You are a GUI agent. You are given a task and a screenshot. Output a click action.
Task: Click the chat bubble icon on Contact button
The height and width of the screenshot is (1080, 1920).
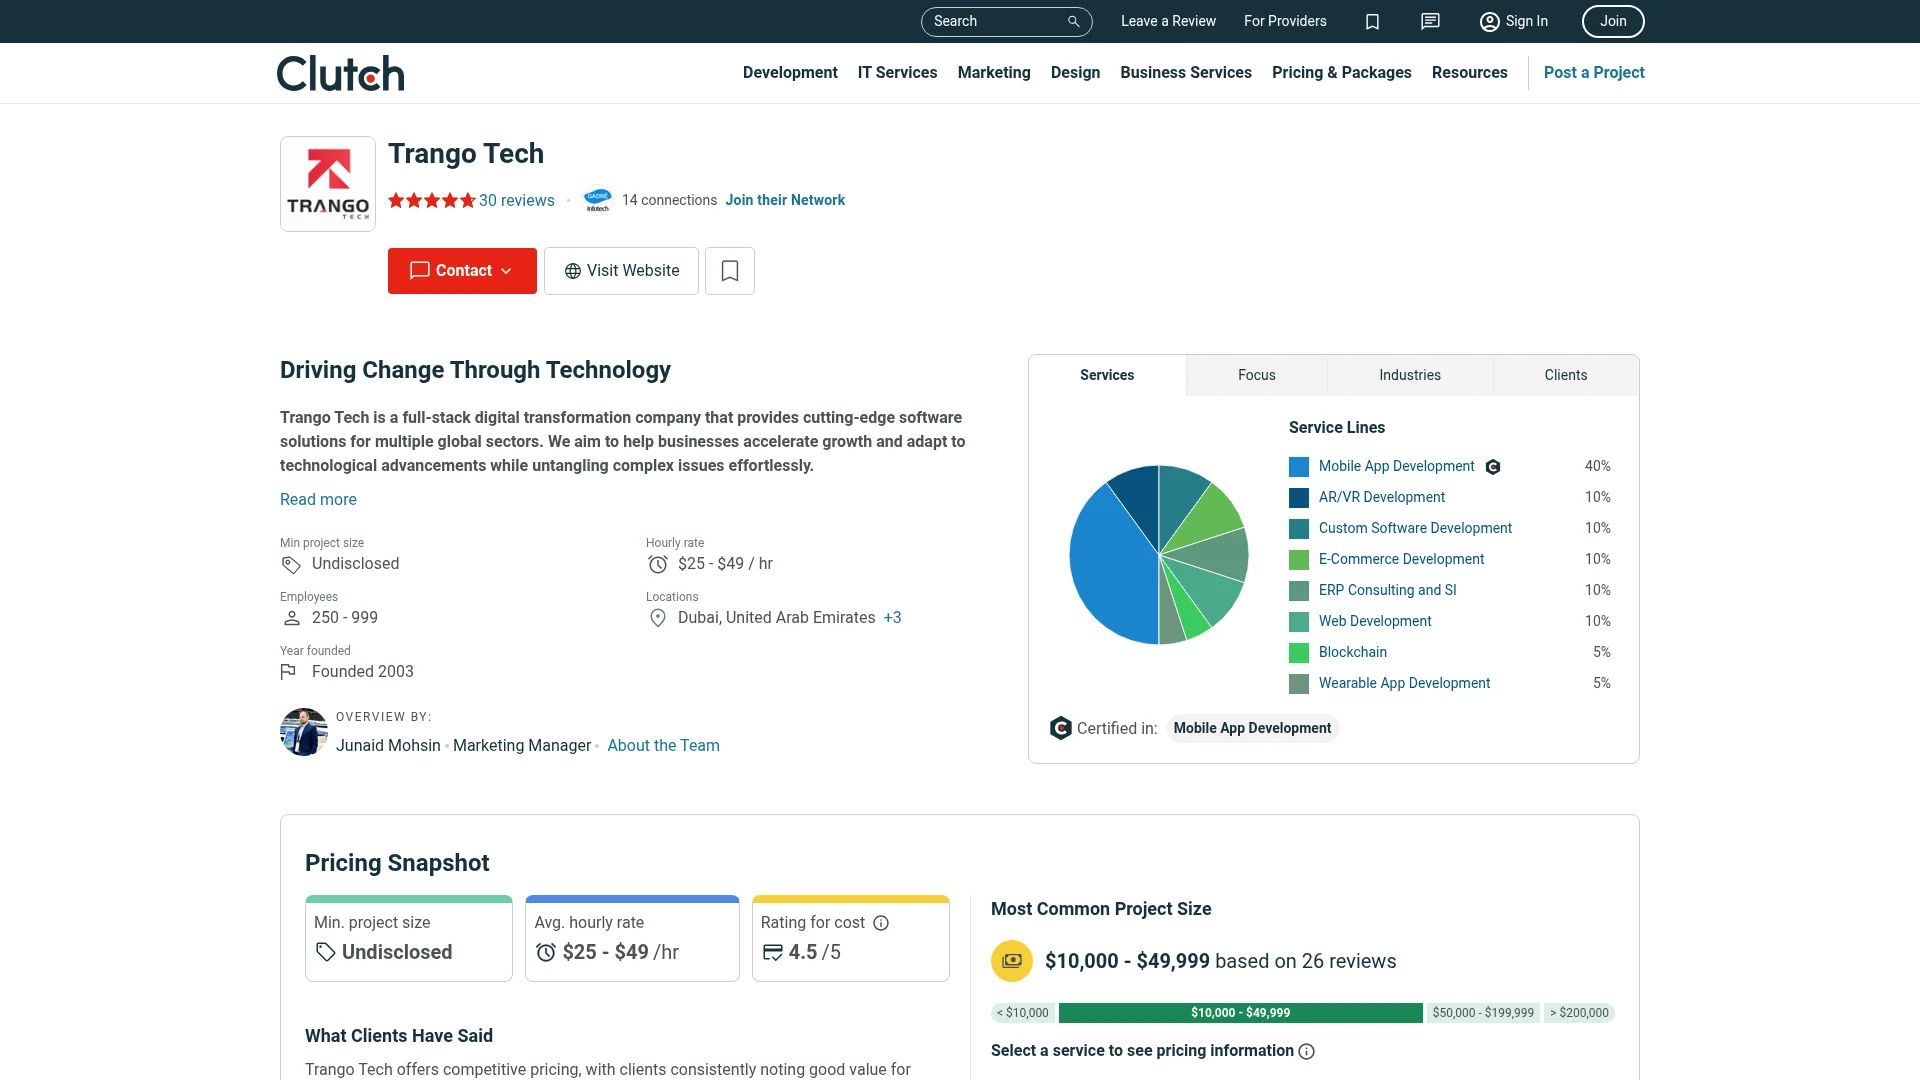coord(420,271)
